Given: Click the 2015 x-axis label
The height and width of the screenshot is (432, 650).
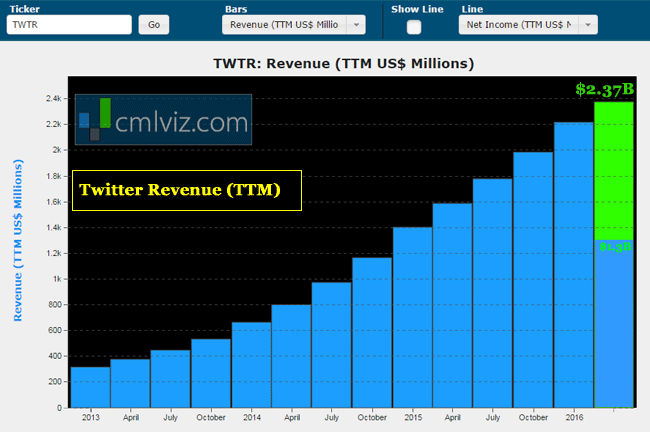Looking at the screenshot, I should tap(413, 417).
